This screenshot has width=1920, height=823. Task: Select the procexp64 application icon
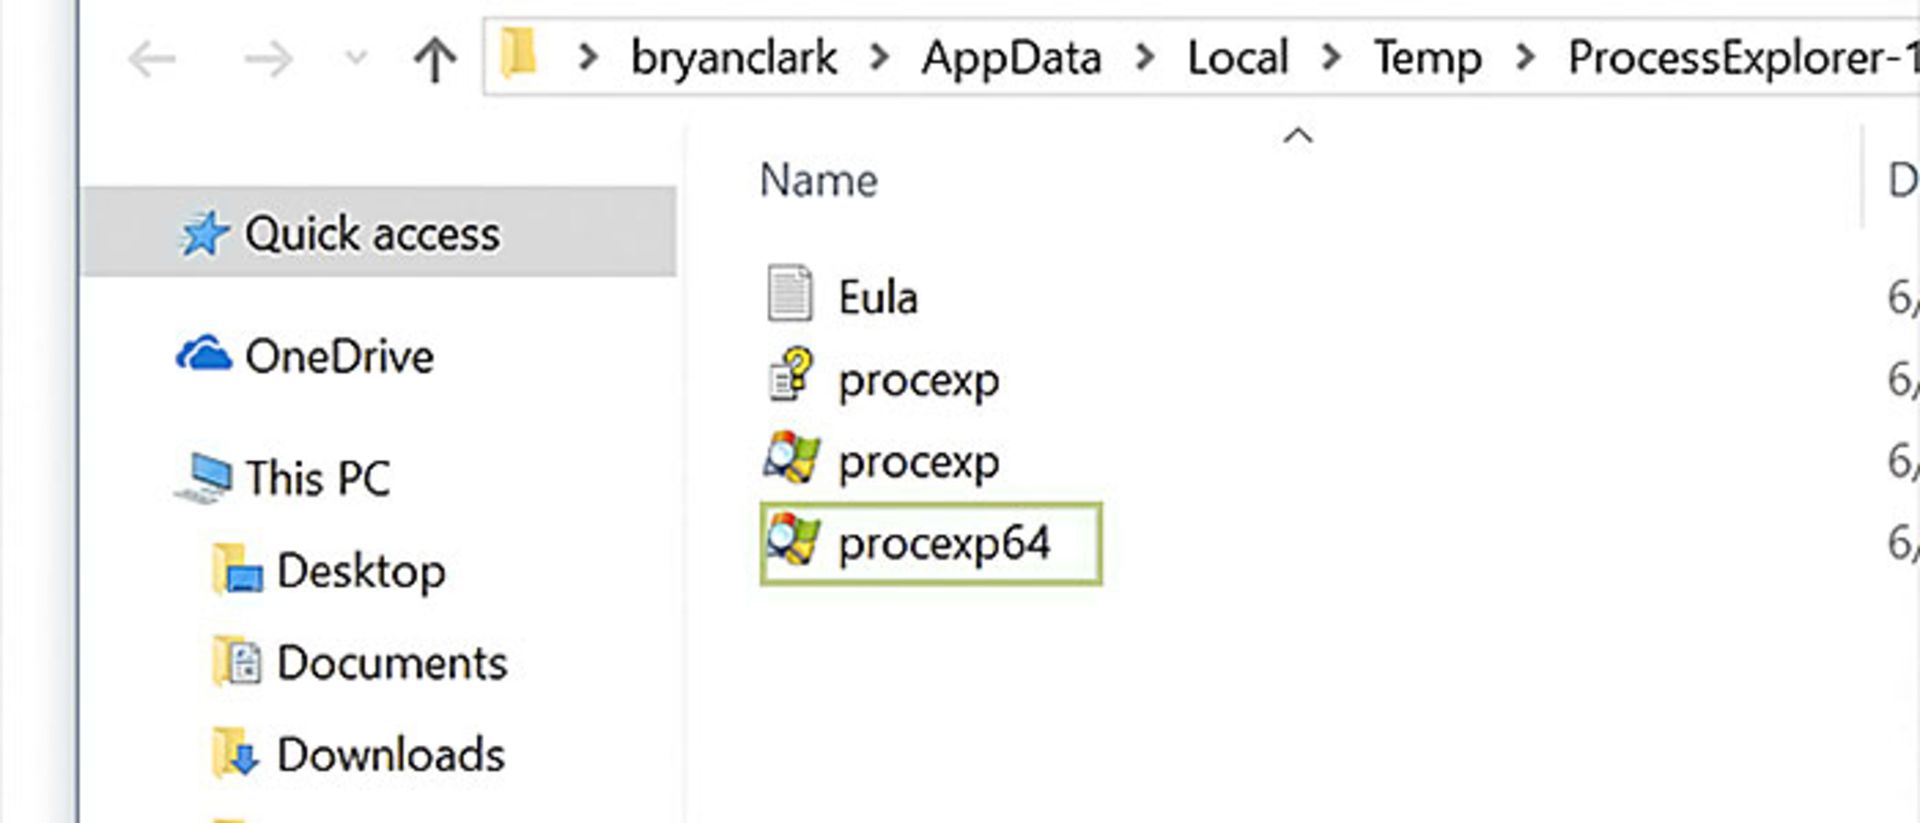pos(792,540)
